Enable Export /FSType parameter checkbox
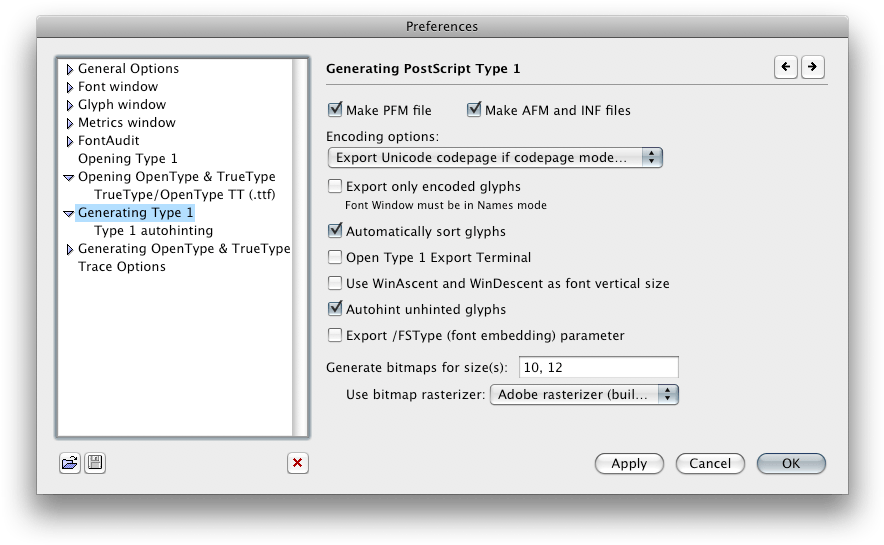 click(x=336, y=336)
